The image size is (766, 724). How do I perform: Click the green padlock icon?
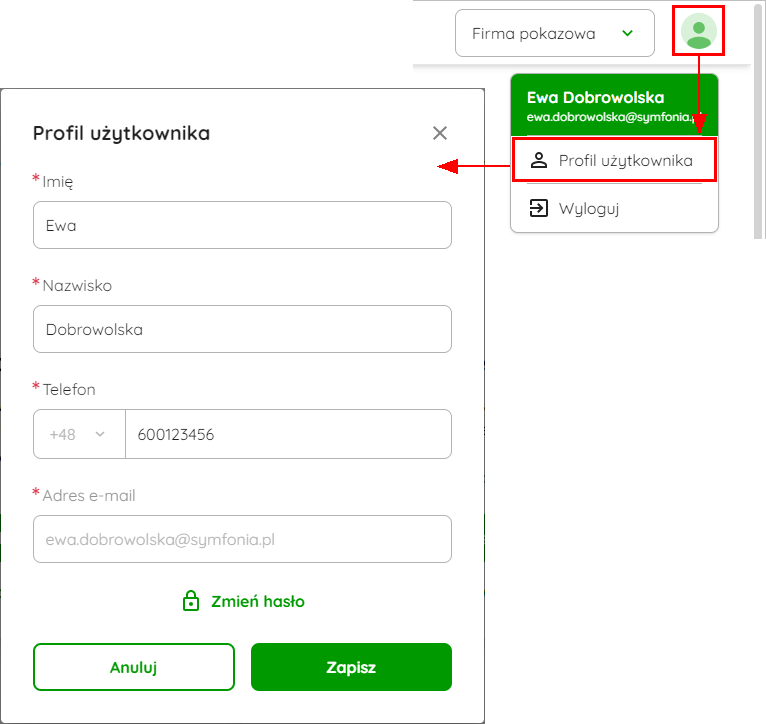tap(191, 601)
